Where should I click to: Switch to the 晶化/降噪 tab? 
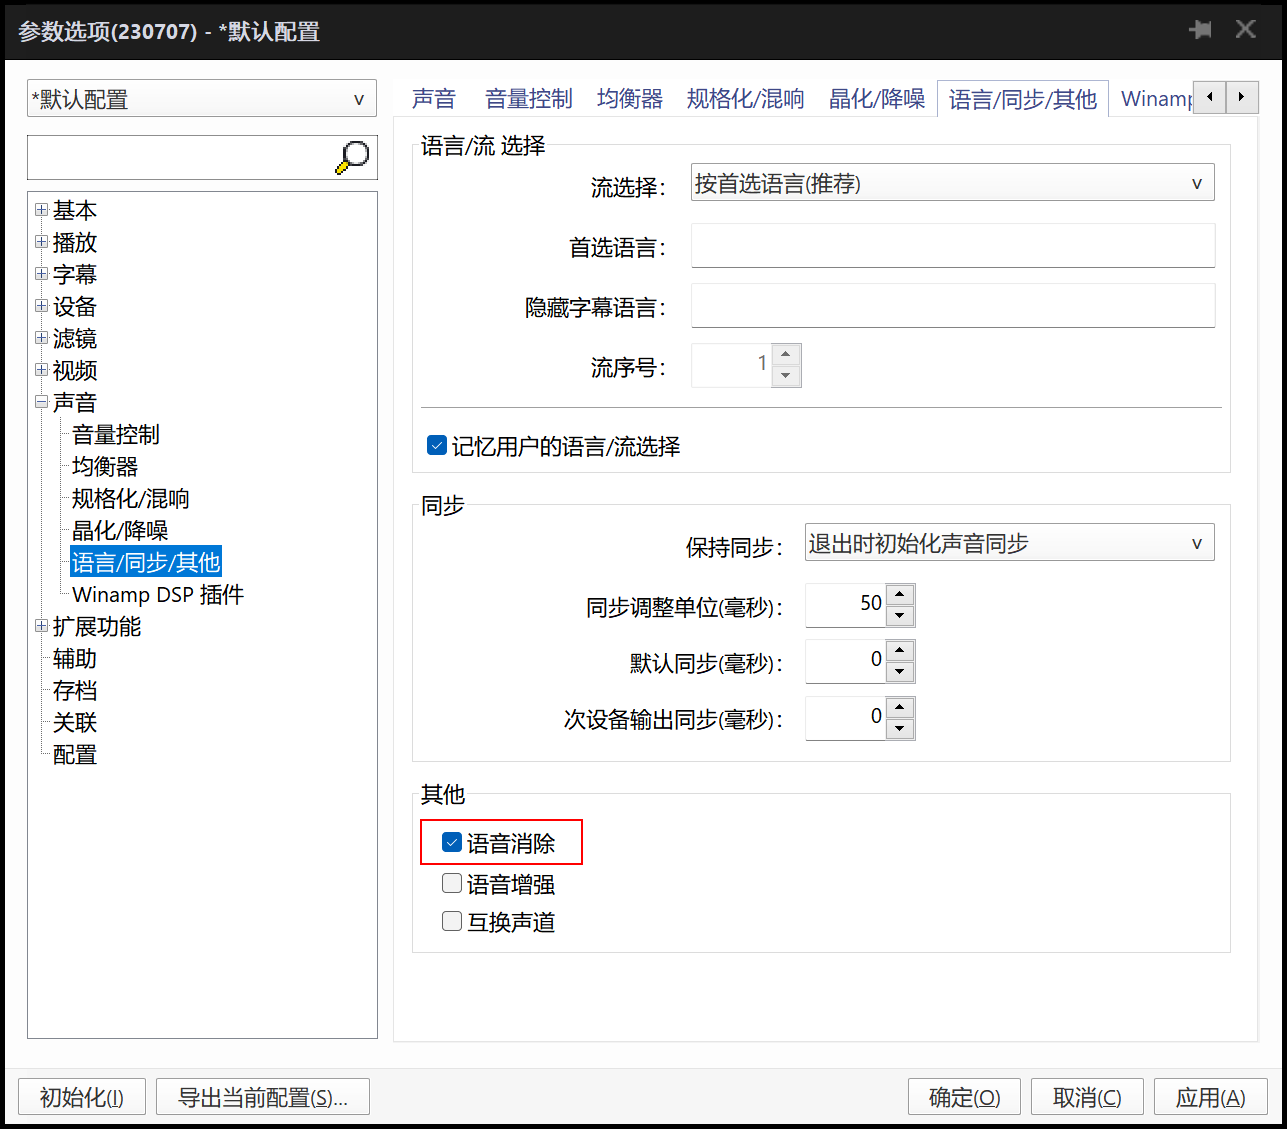[x=875, y=98]
